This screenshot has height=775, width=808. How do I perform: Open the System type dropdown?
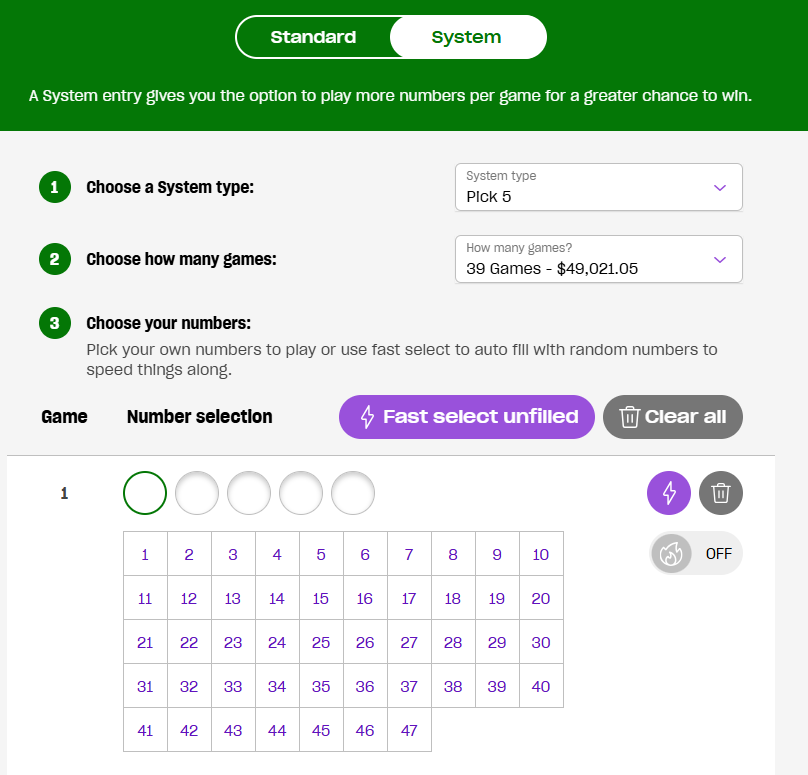(598, 187)
